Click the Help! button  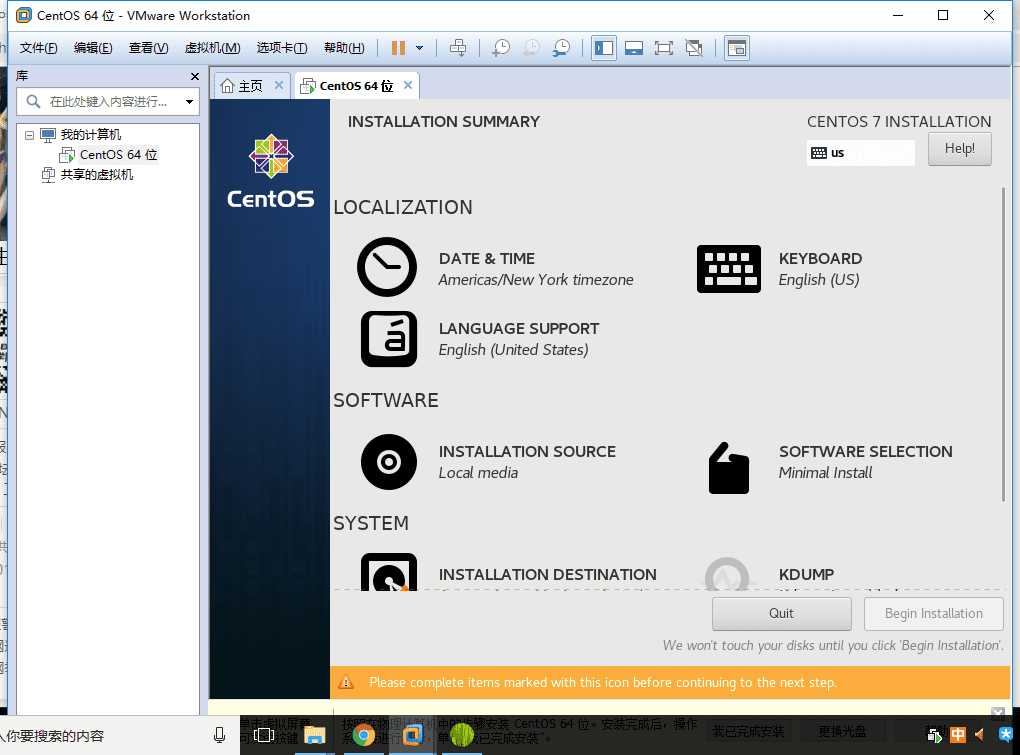(x=959, y=149)
